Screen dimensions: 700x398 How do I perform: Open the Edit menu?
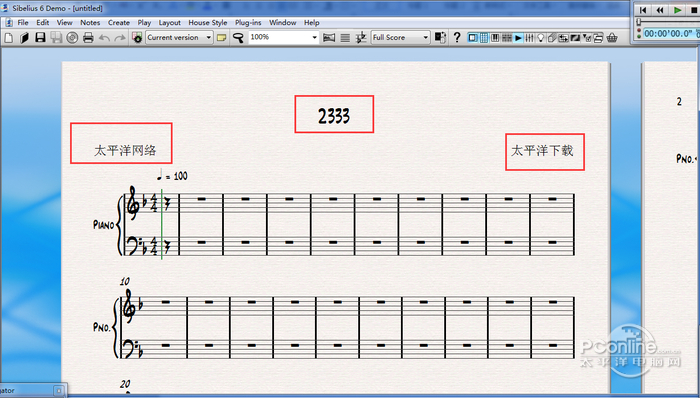[x=43, y=22]
